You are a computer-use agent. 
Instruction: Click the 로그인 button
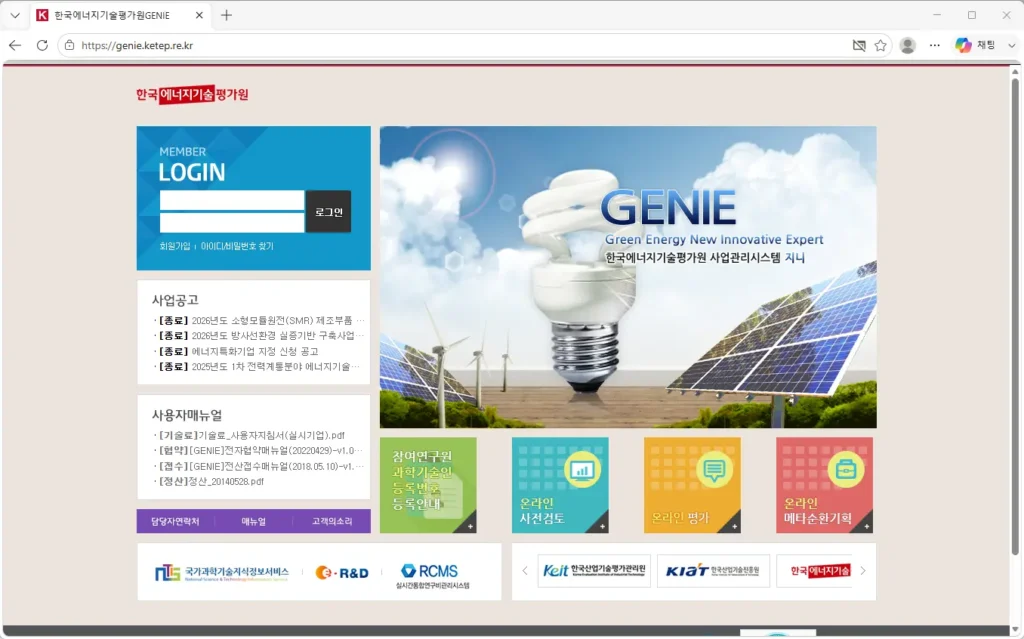(328, 212)
